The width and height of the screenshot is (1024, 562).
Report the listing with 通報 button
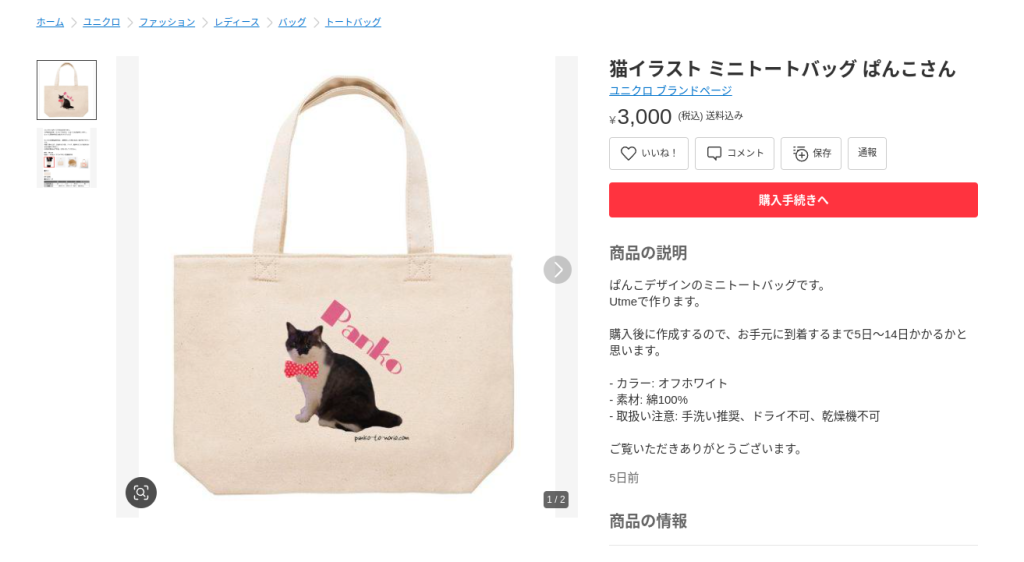click(x=867, y=153)
